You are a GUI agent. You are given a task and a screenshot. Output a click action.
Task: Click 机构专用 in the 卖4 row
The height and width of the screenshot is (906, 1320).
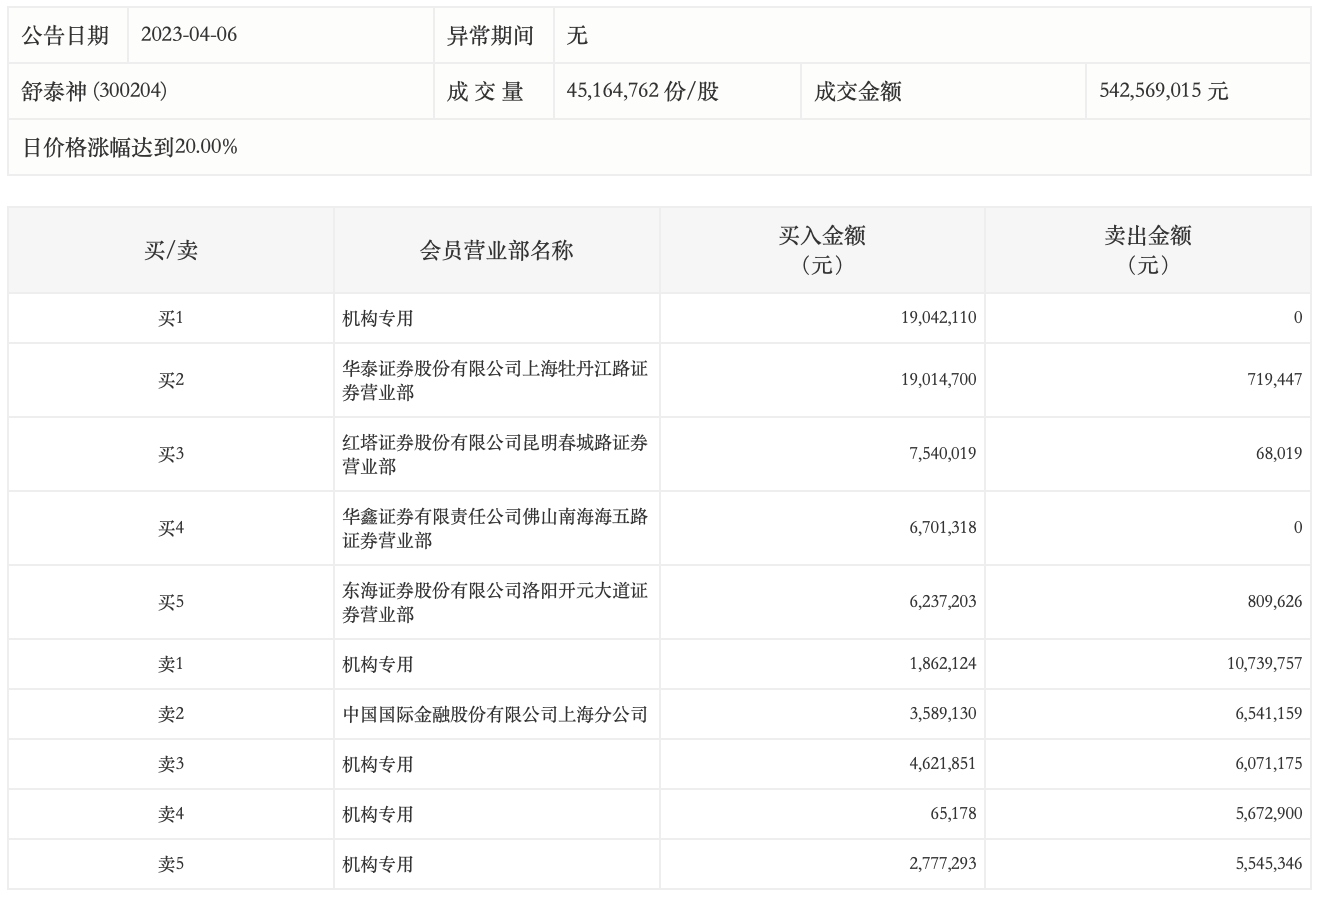[x=378, y=814]
